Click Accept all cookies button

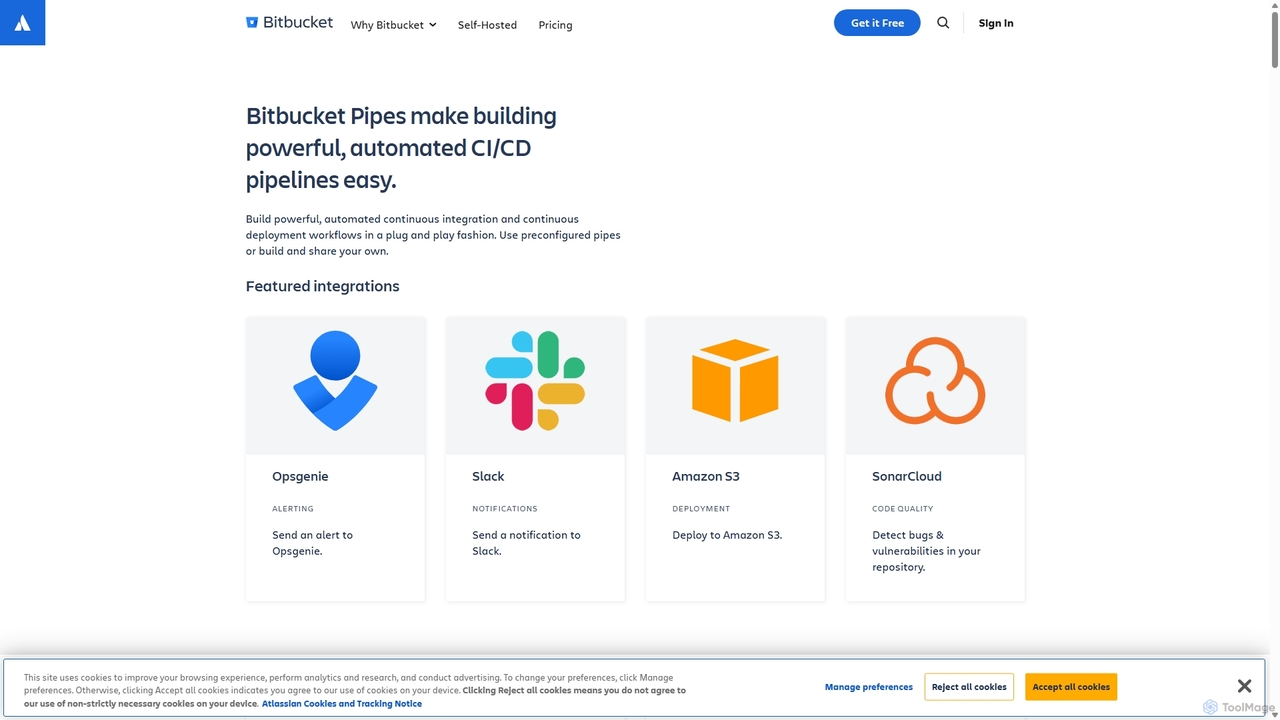coord(1071,687)
